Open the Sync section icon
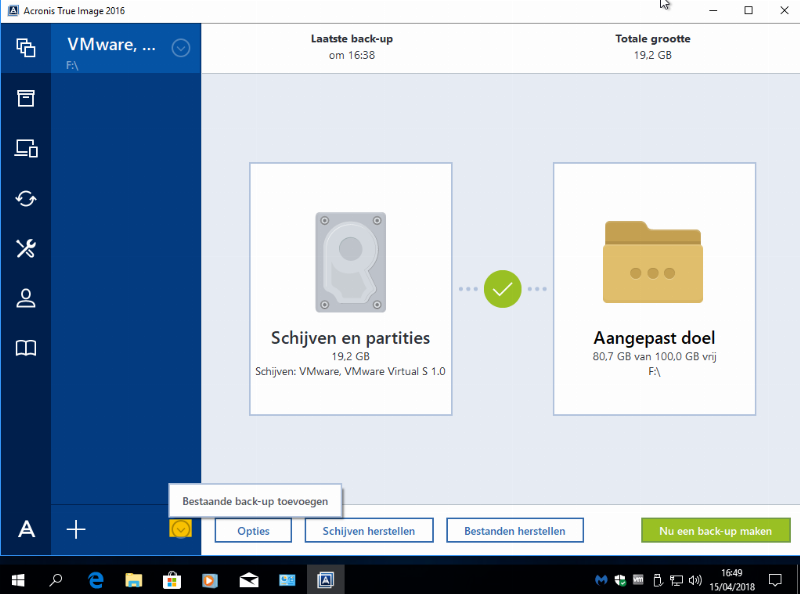Viewport: 800px width, 594px height. tap(26, 199)
